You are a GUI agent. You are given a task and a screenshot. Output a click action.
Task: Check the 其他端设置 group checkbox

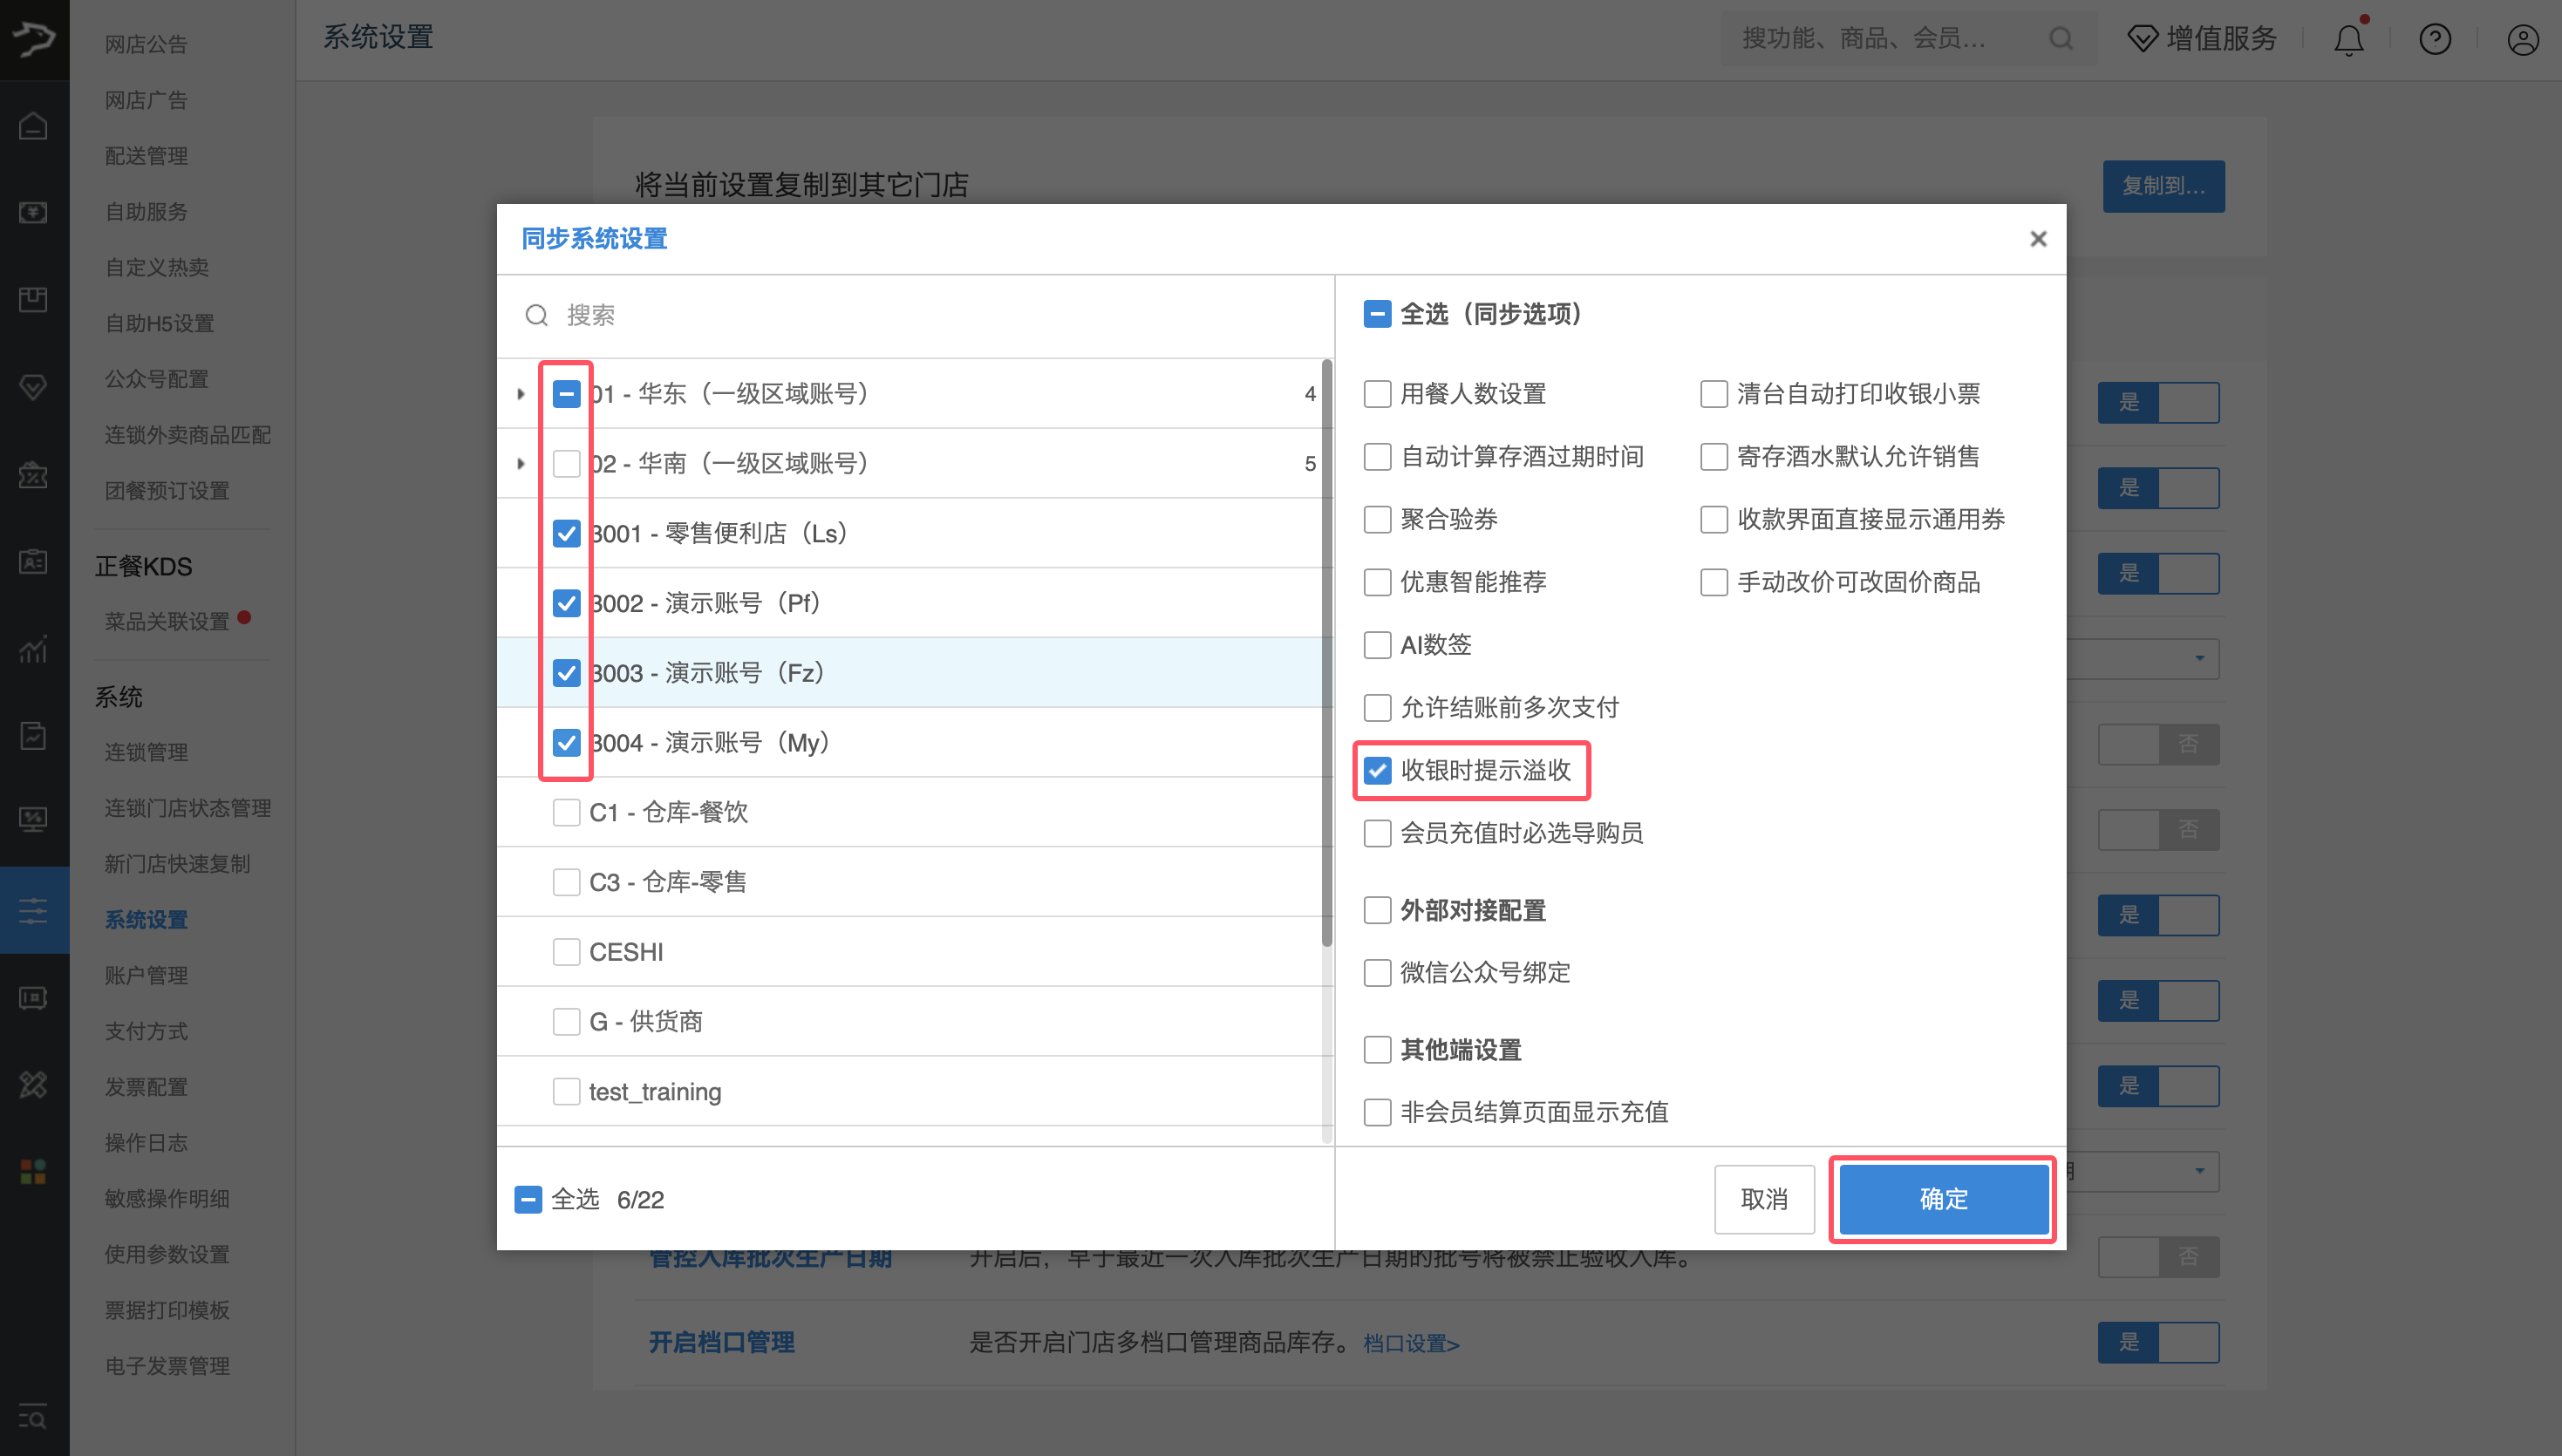pos(1377,1050)
